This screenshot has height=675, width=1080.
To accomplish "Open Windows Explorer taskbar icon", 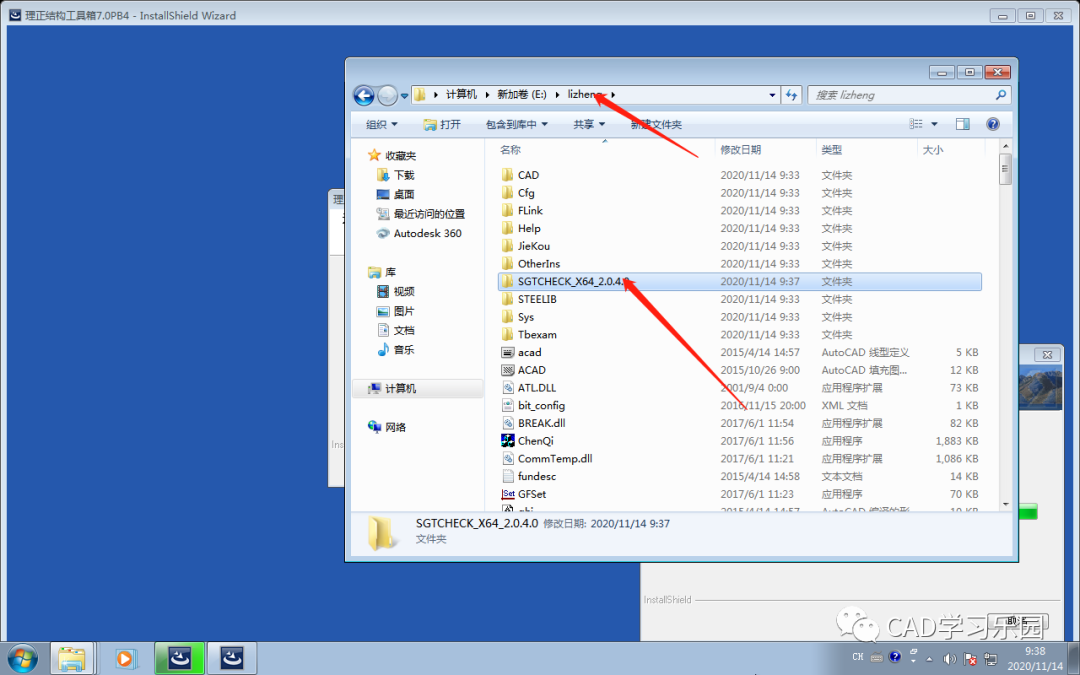I will 72,658.
